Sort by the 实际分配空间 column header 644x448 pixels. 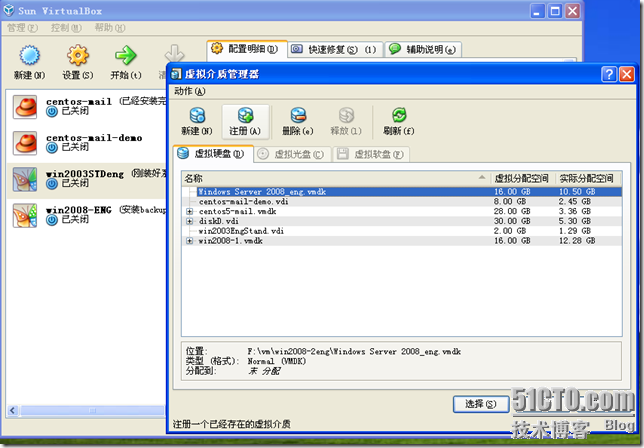(x=588, y=179)
